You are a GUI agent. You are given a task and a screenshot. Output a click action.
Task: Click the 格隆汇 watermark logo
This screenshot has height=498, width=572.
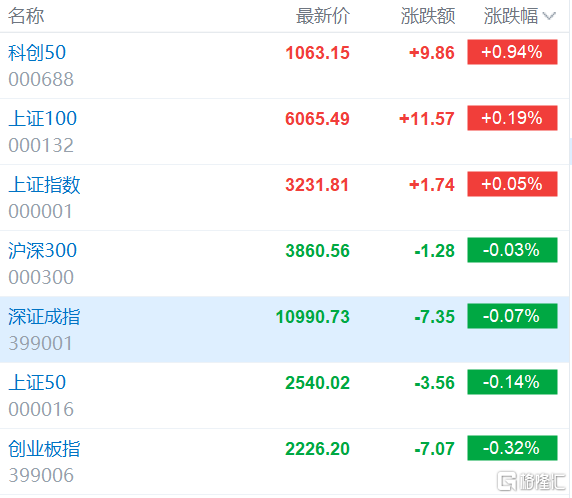532,481
